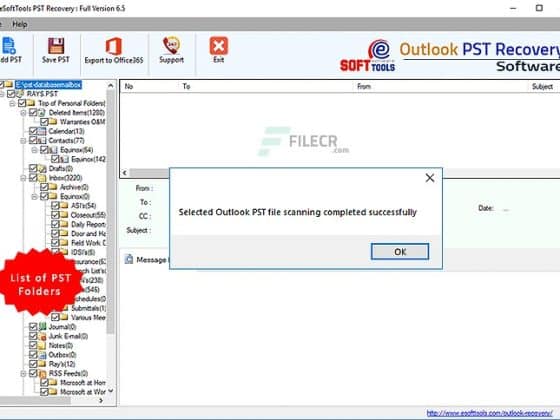Switch to the Message tab
The width and height of the screenshot is (560, 420).
coord(146,260)
